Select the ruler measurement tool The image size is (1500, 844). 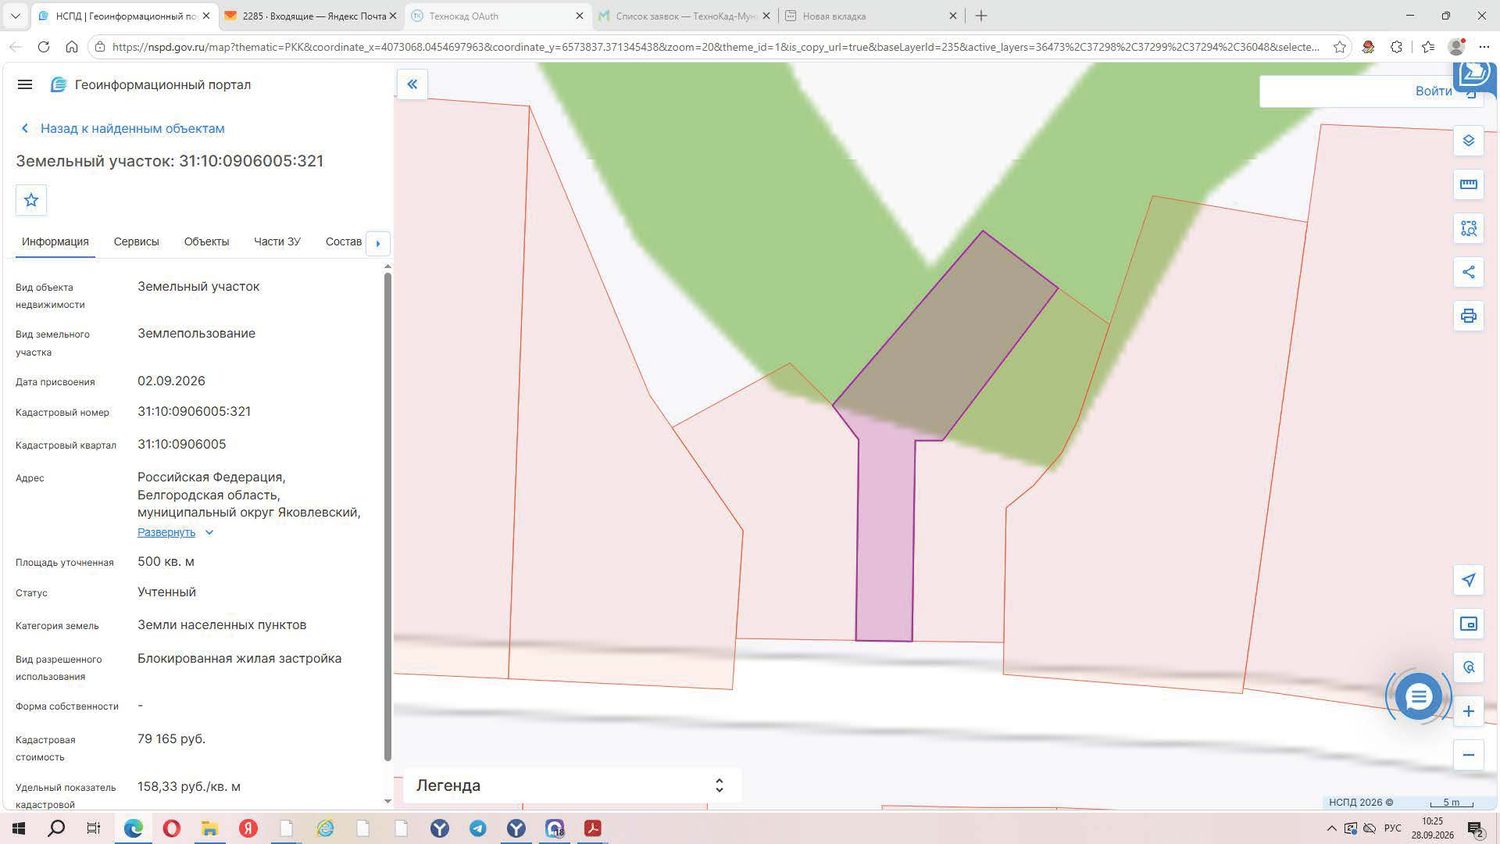(x=1468, y=185)
